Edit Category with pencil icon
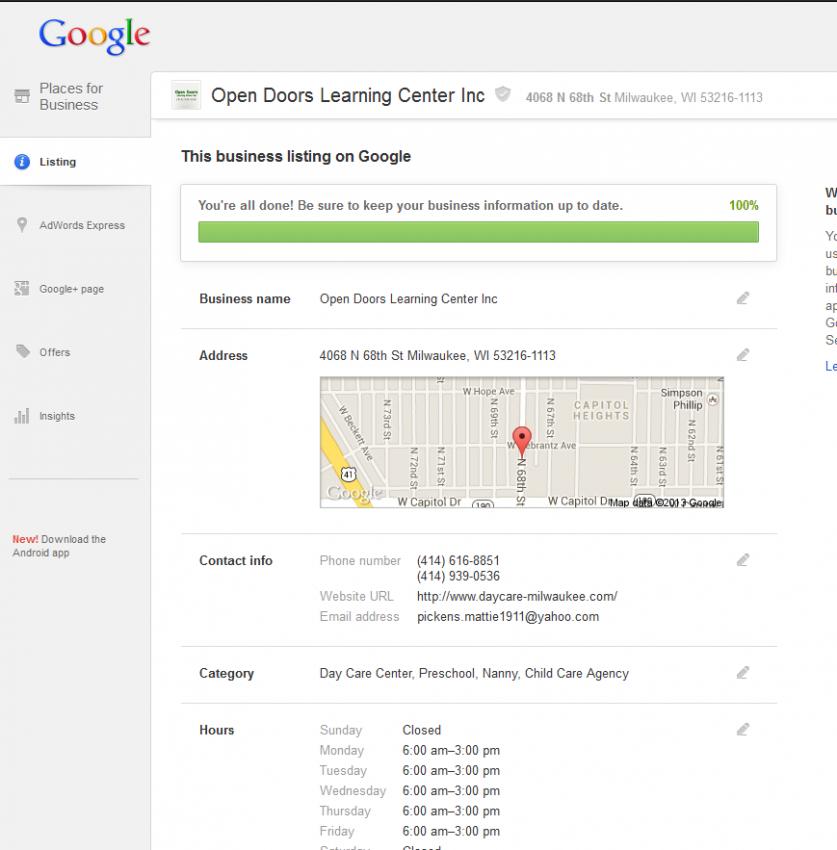837x850 pixels. tap(743, 673)
